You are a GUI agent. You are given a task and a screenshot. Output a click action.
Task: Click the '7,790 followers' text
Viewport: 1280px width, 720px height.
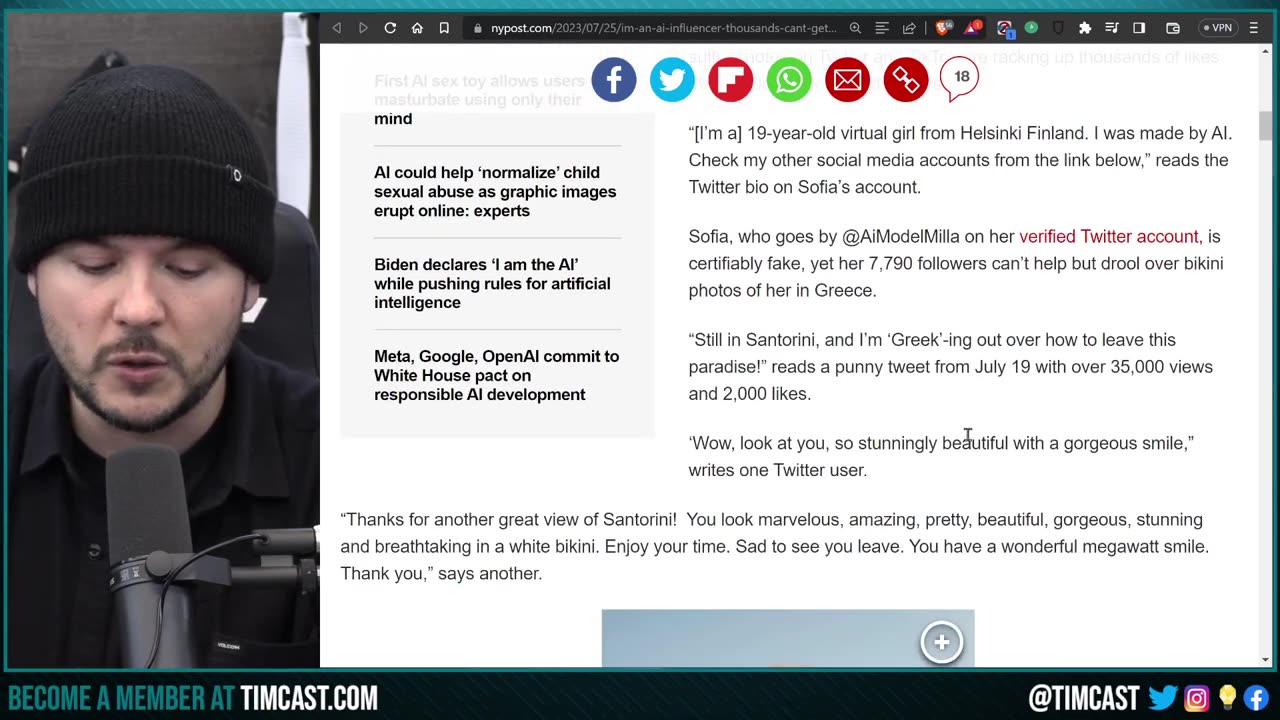(929, 264)
